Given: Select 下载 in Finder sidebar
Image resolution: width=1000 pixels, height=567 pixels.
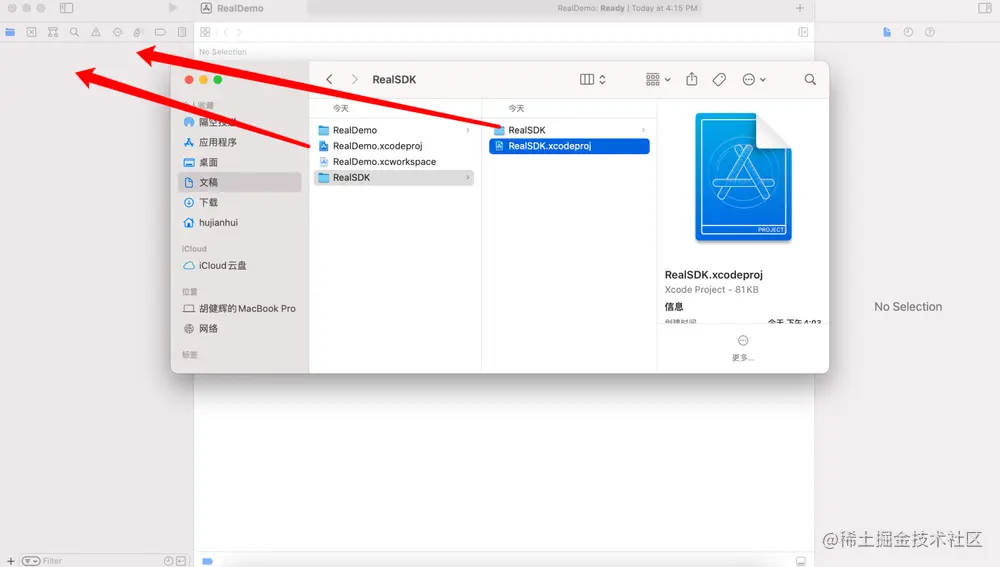Looking at the screenshot, I should [x=241, y=202].
